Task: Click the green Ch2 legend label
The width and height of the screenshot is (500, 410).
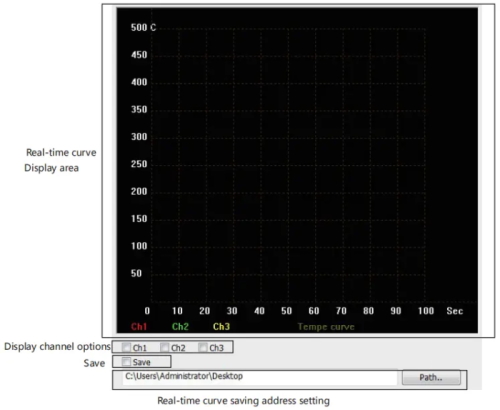Action: pos(180,326)
